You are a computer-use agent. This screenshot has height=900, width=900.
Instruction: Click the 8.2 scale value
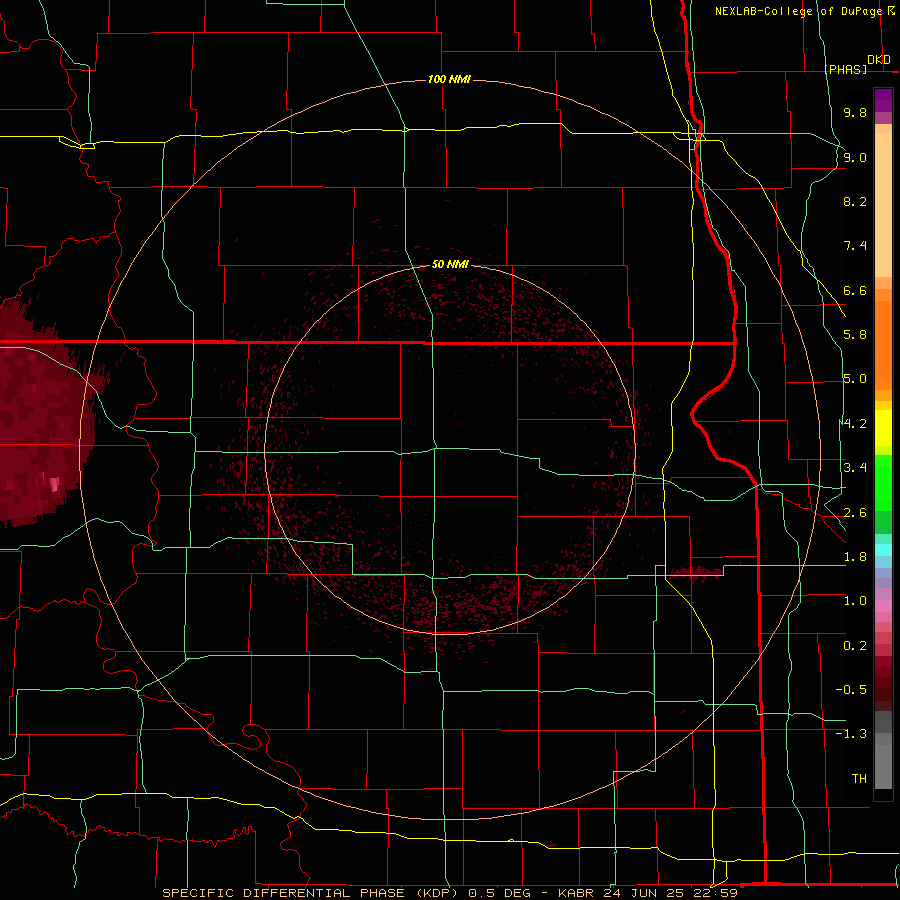pos(855,201)
